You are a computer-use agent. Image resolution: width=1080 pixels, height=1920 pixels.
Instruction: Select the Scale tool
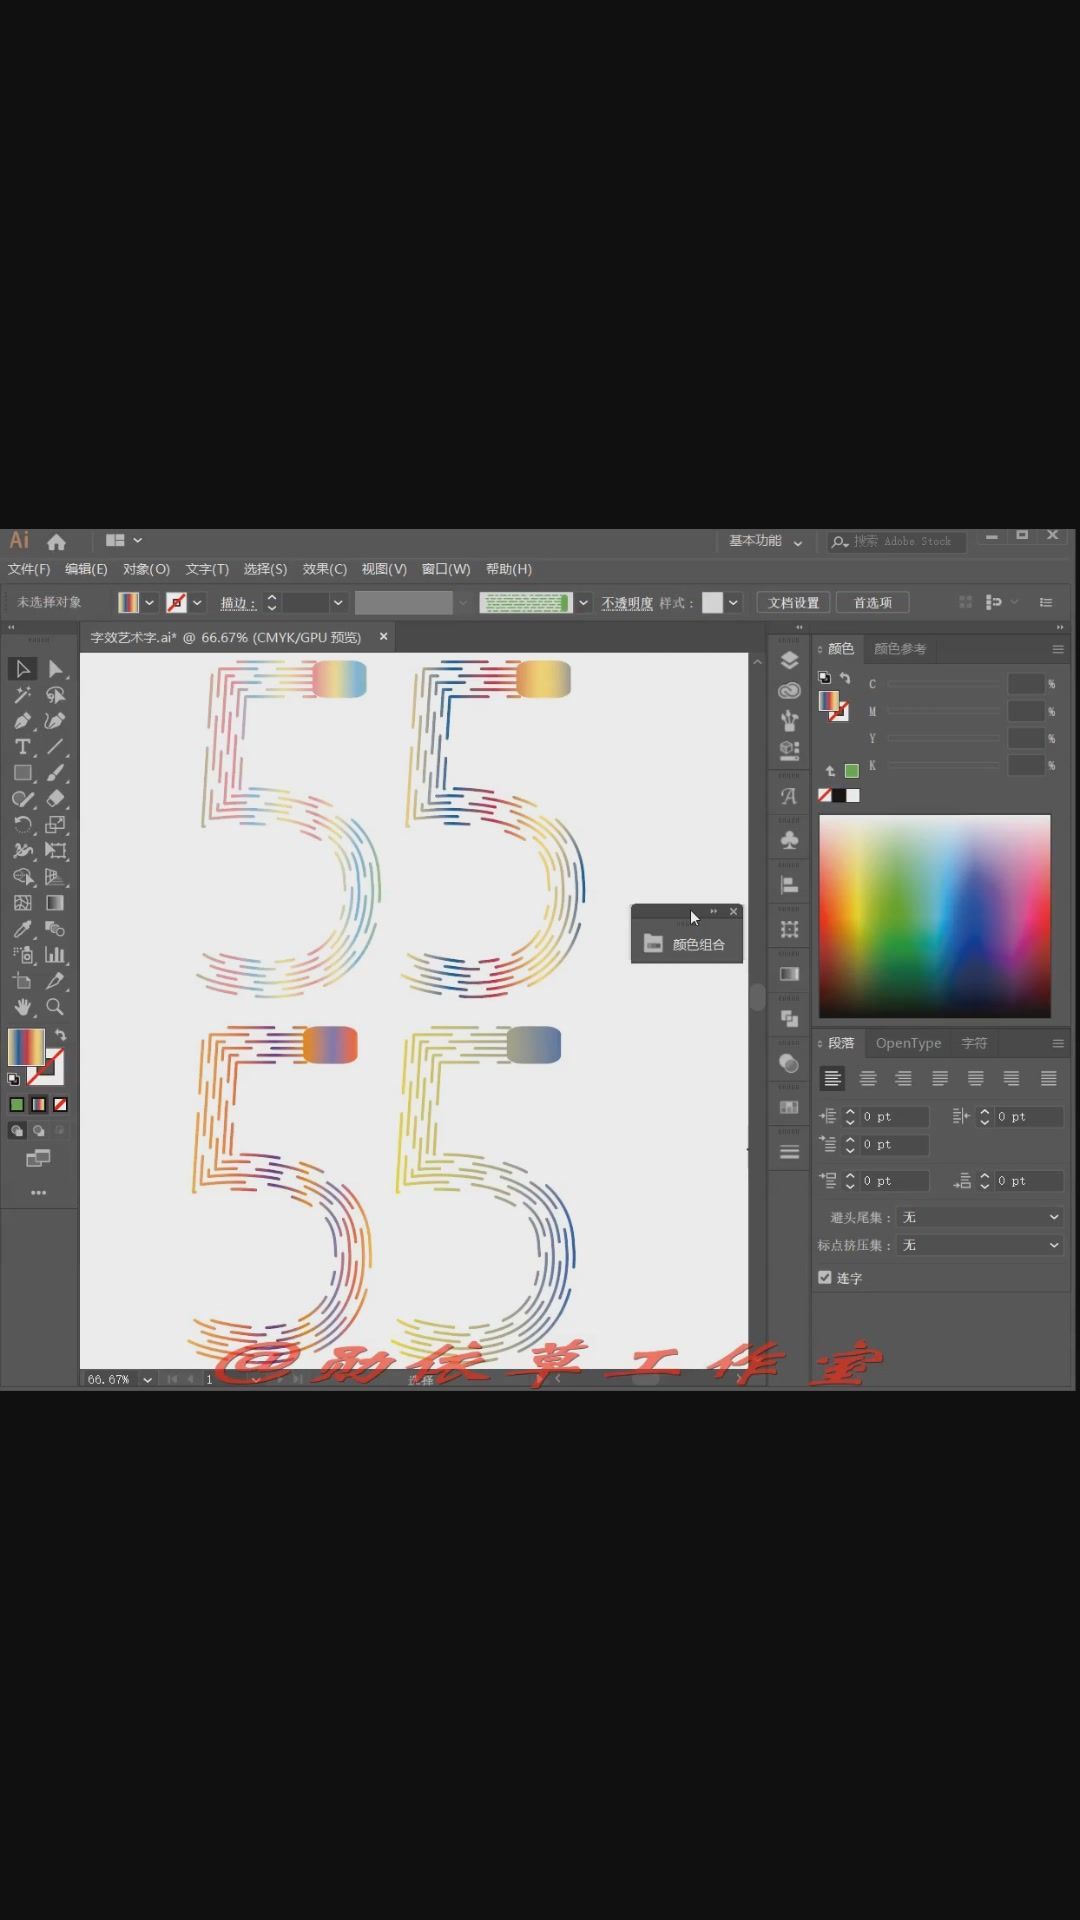click(56, 824)
